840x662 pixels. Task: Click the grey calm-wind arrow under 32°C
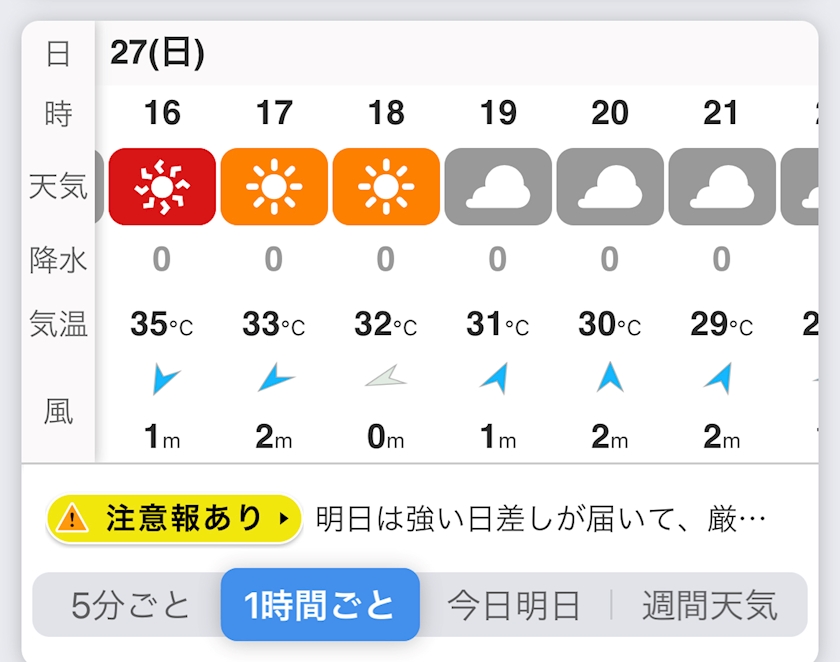coord(386,377)
